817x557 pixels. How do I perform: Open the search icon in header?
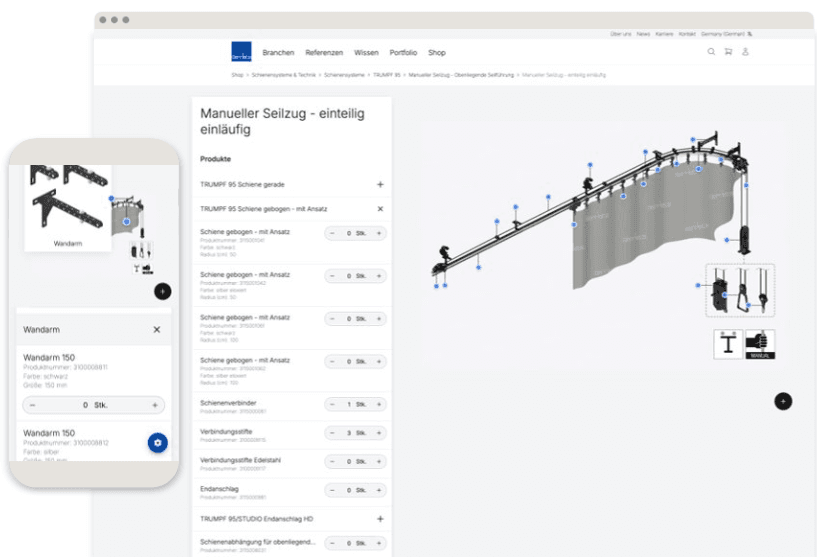coord(711,52)
